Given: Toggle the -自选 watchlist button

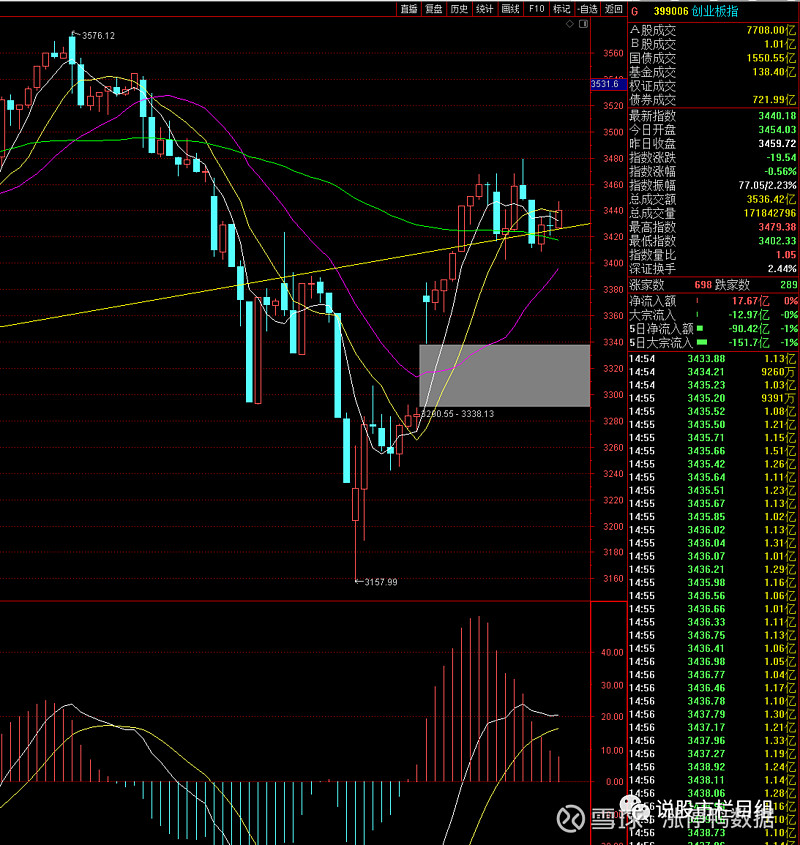Looking at the screenshot, I should 587,9.
